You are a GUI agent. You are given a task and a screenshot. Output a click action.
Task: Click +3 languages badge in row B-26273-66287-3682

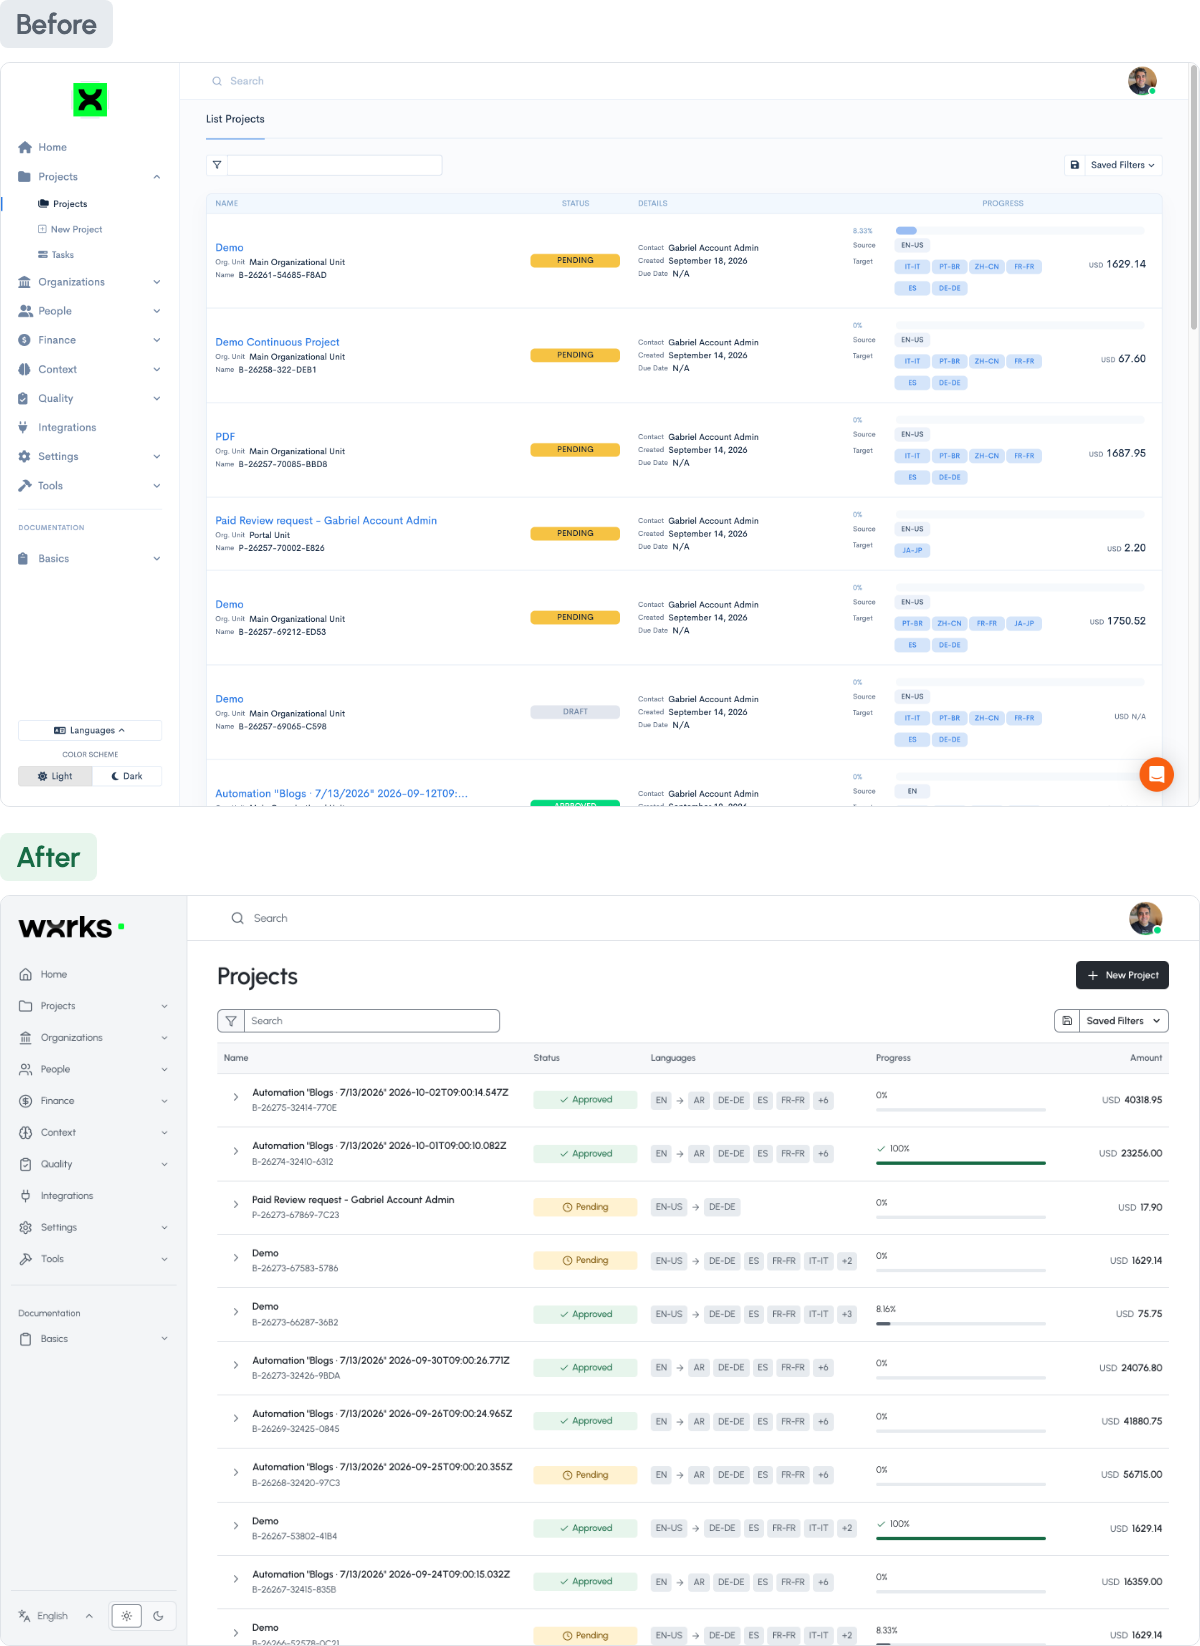point(847,1314)
